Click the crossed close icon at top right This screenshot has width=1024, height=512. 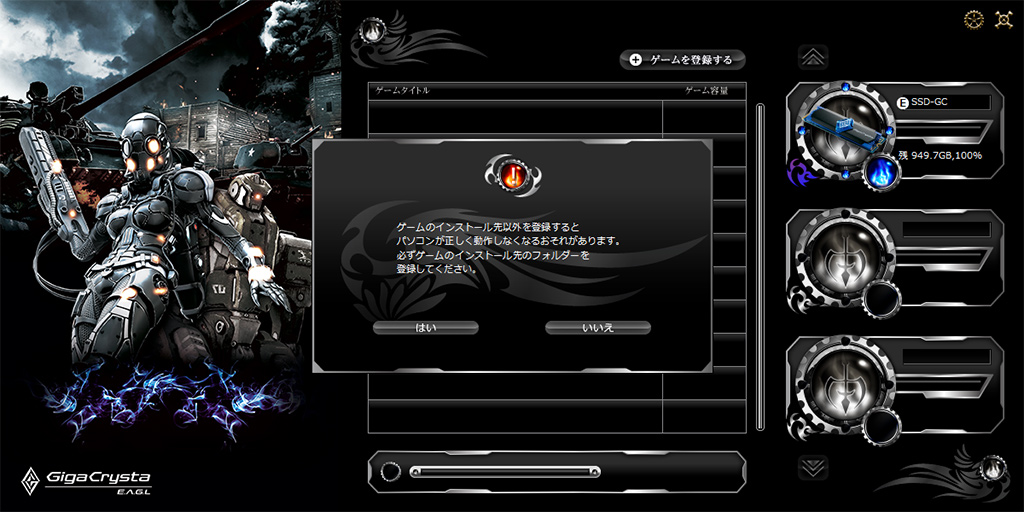click(1004, 20)
